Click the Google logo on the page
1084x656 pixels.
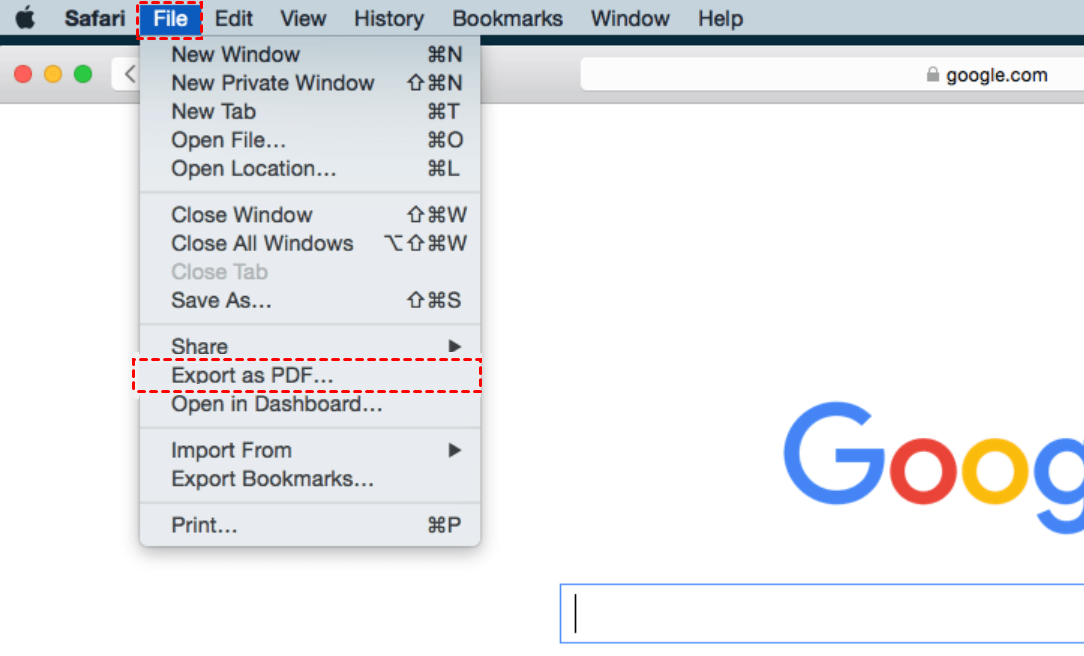tap(933, 468)
